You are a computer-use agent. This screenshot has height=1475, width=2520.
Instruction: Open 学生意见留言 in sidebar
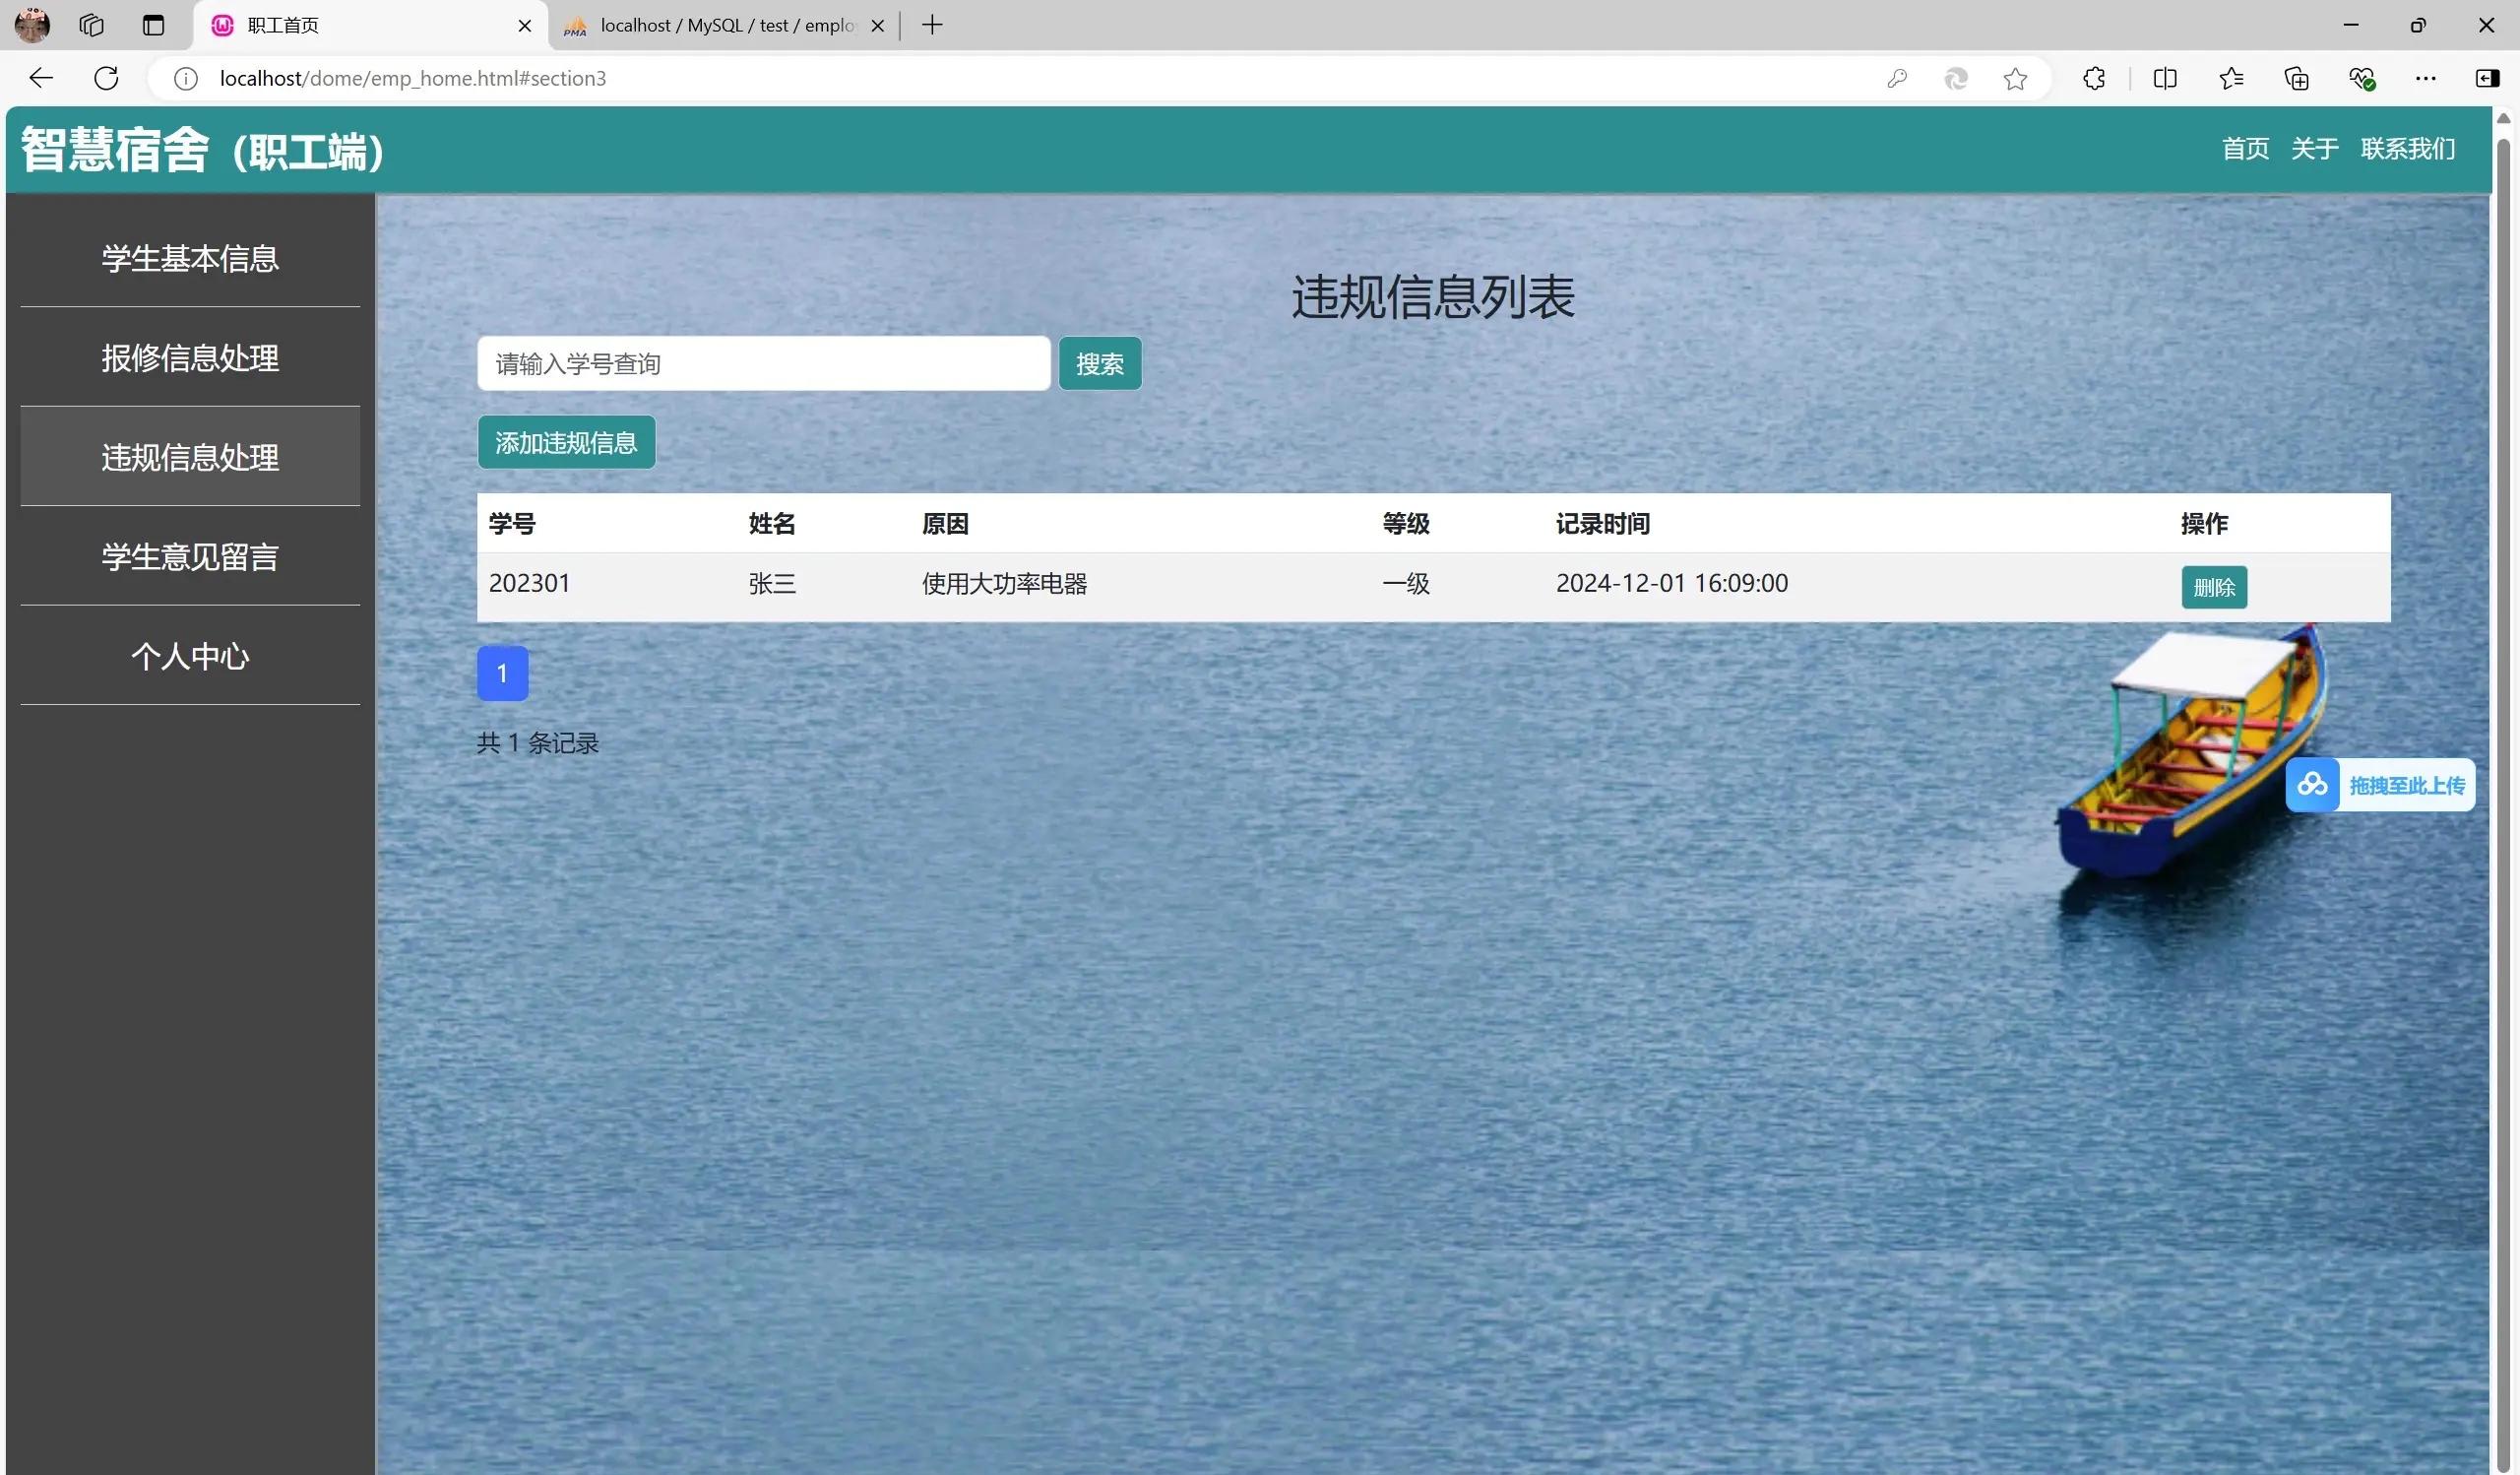pos(190,556)
